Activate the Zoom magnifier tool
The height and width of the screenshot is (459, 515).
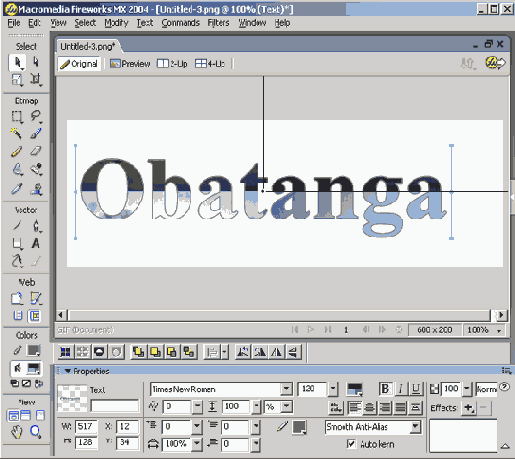(35, 432)
